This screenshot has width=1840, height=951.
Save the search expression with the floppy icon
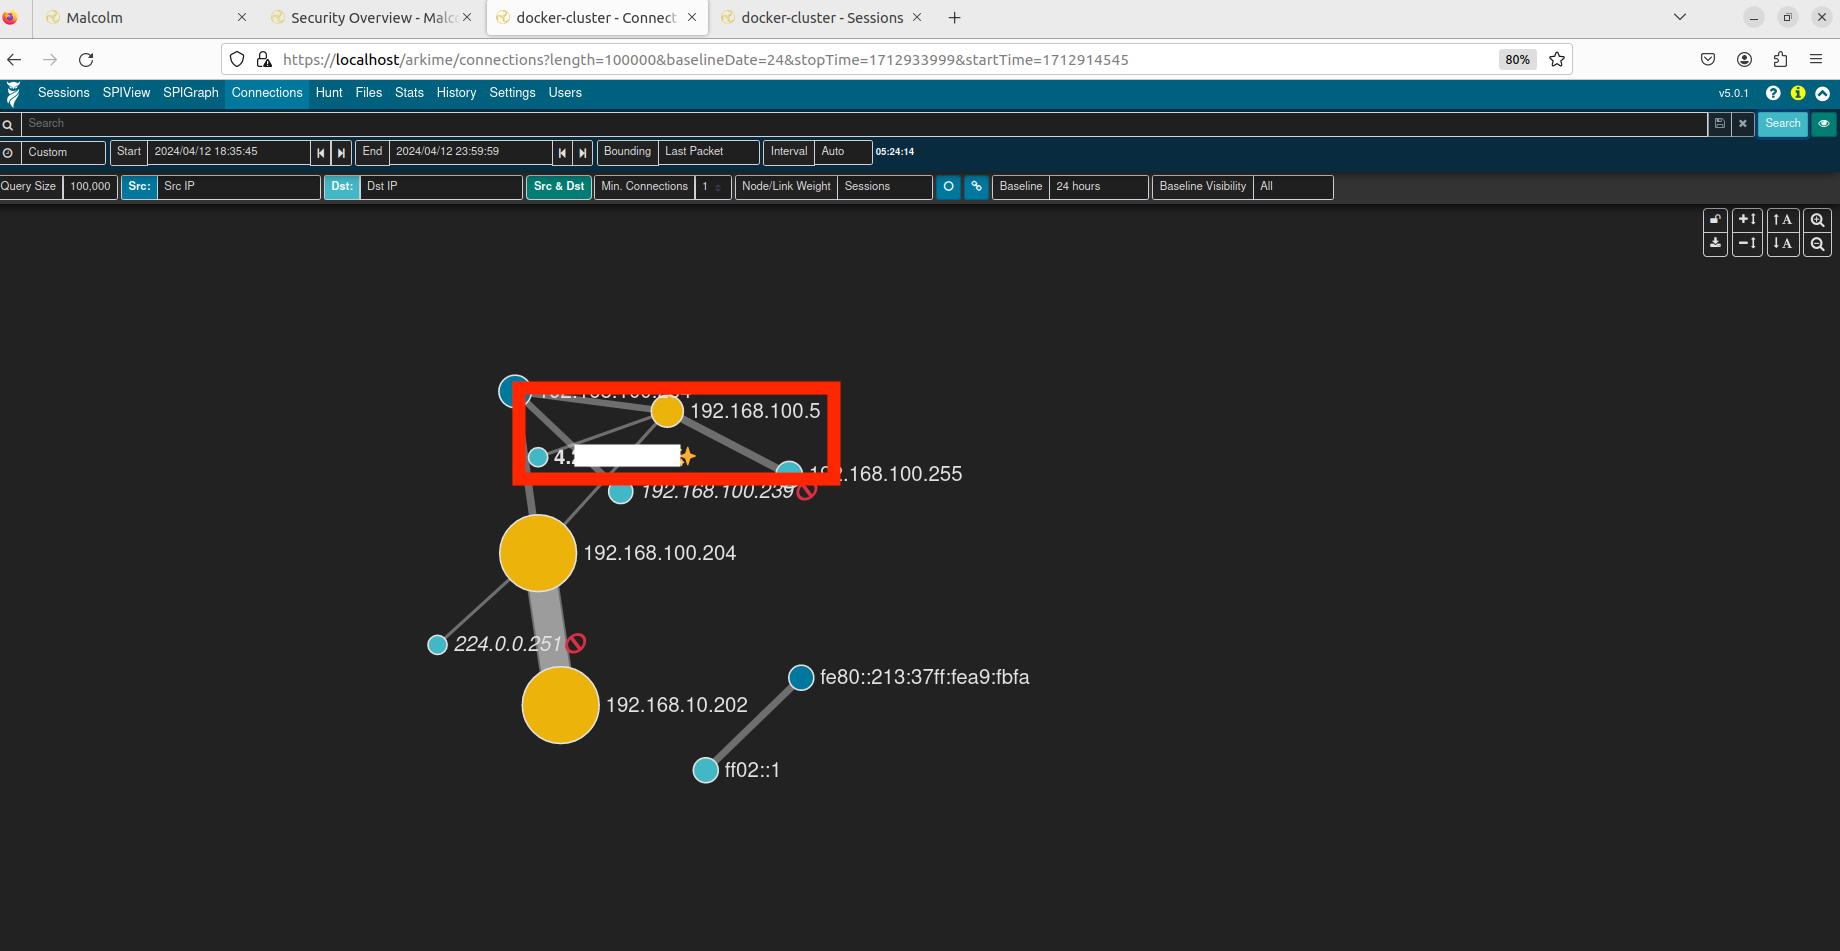coord(1719,124)
